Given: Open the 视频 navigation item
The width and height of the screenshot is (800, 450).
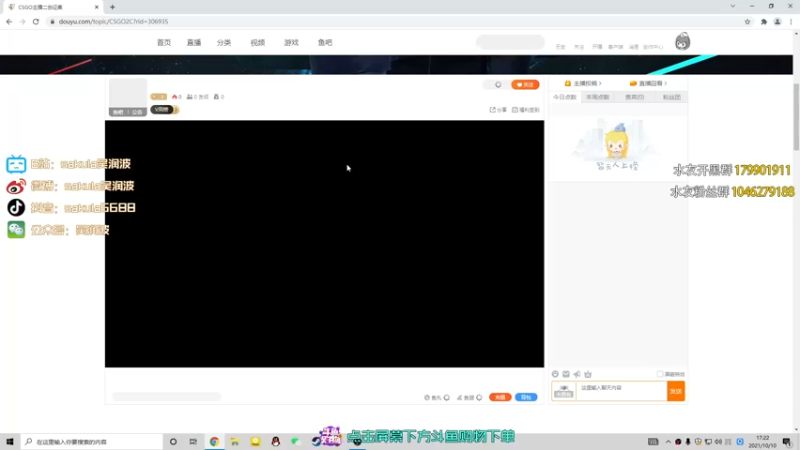Looking at the screenshot, I should click(x=258, y=42).
